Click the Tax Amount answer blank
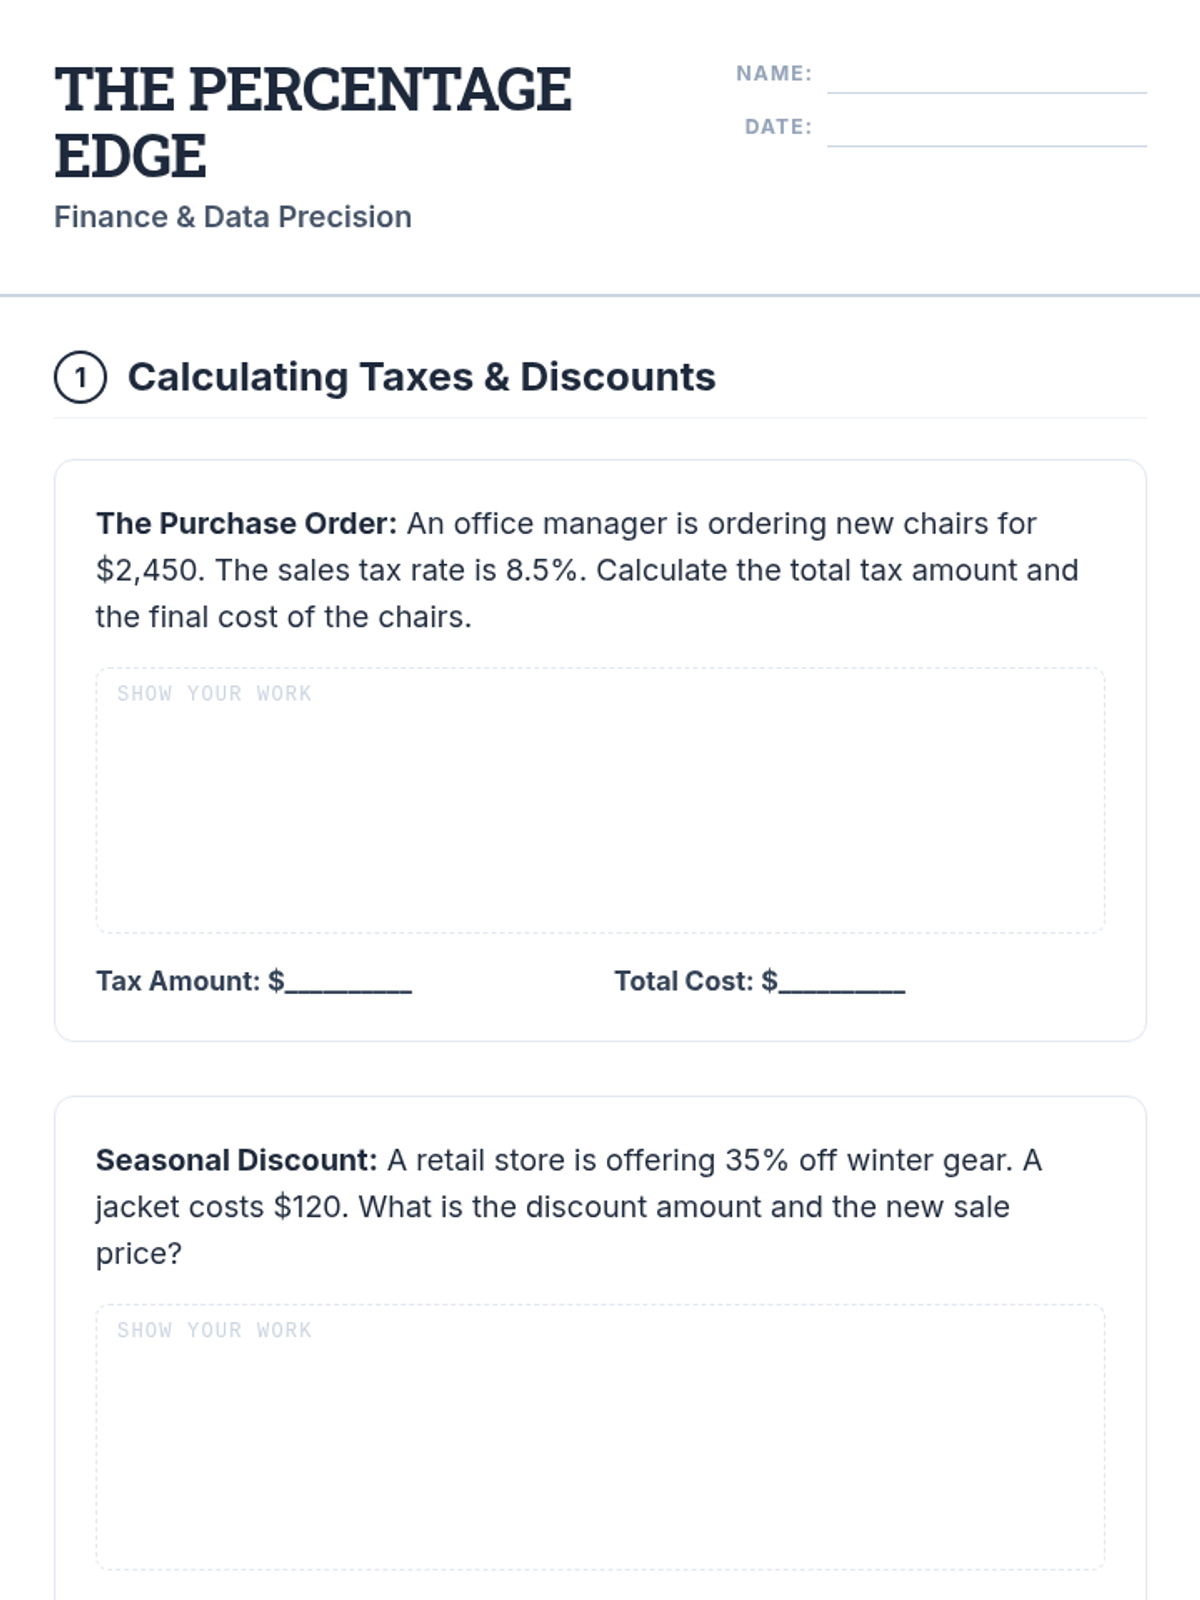1200x1600 pixels. (348, 982)
